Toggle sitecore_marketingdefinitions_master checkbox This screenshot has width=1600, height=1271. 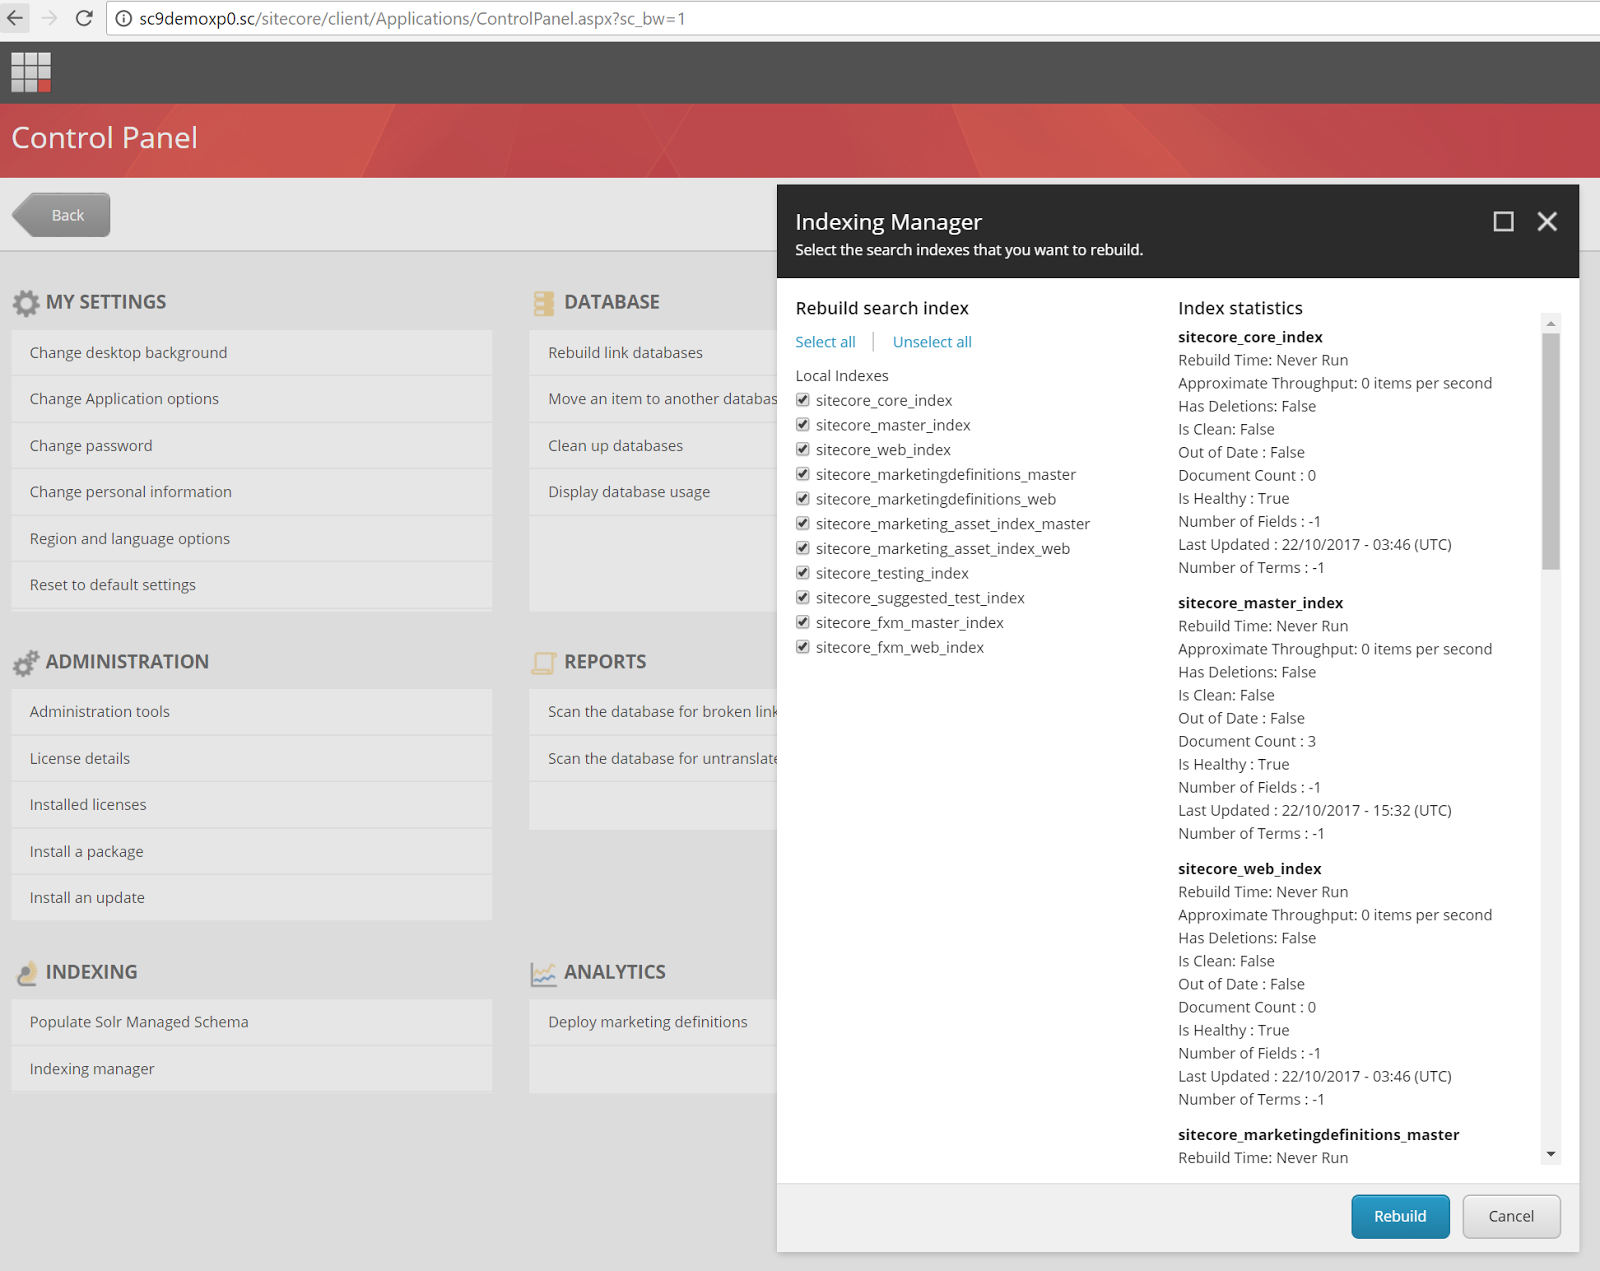pyautogui.click(x=803, y=474)
